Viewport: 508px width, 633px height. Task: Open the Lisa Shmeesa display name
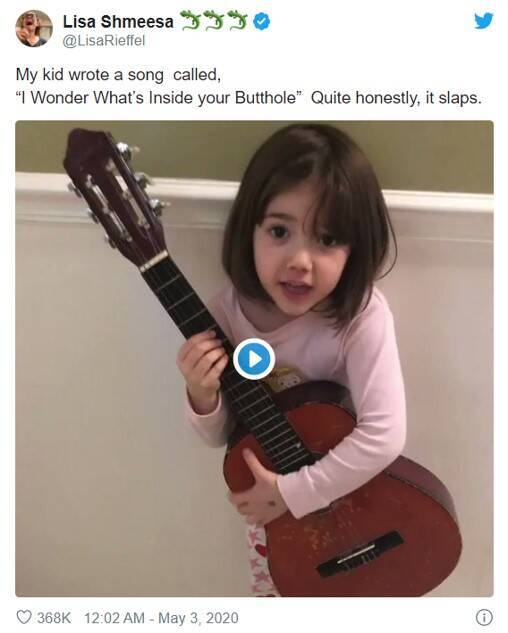pos(118,22)
